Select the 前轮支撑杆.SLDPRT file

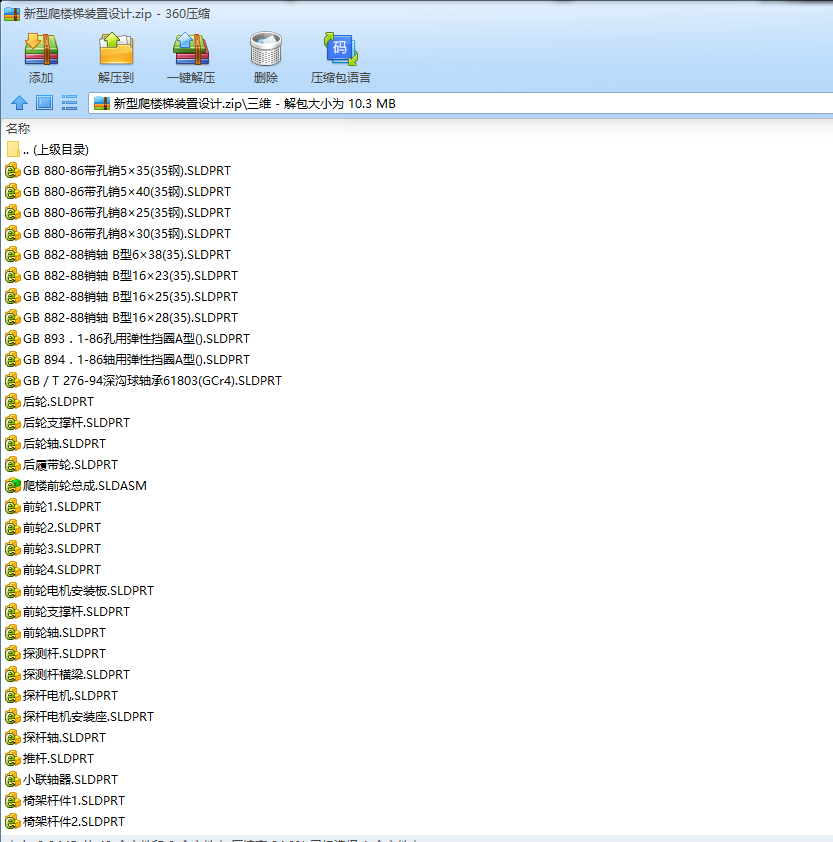(68, 611)
